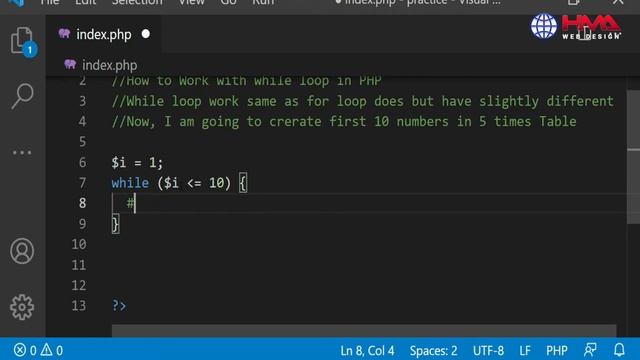Screen dimensions: 640x360
Task: Click the 'while' keyword on line 7
Action: pos(130,183)
